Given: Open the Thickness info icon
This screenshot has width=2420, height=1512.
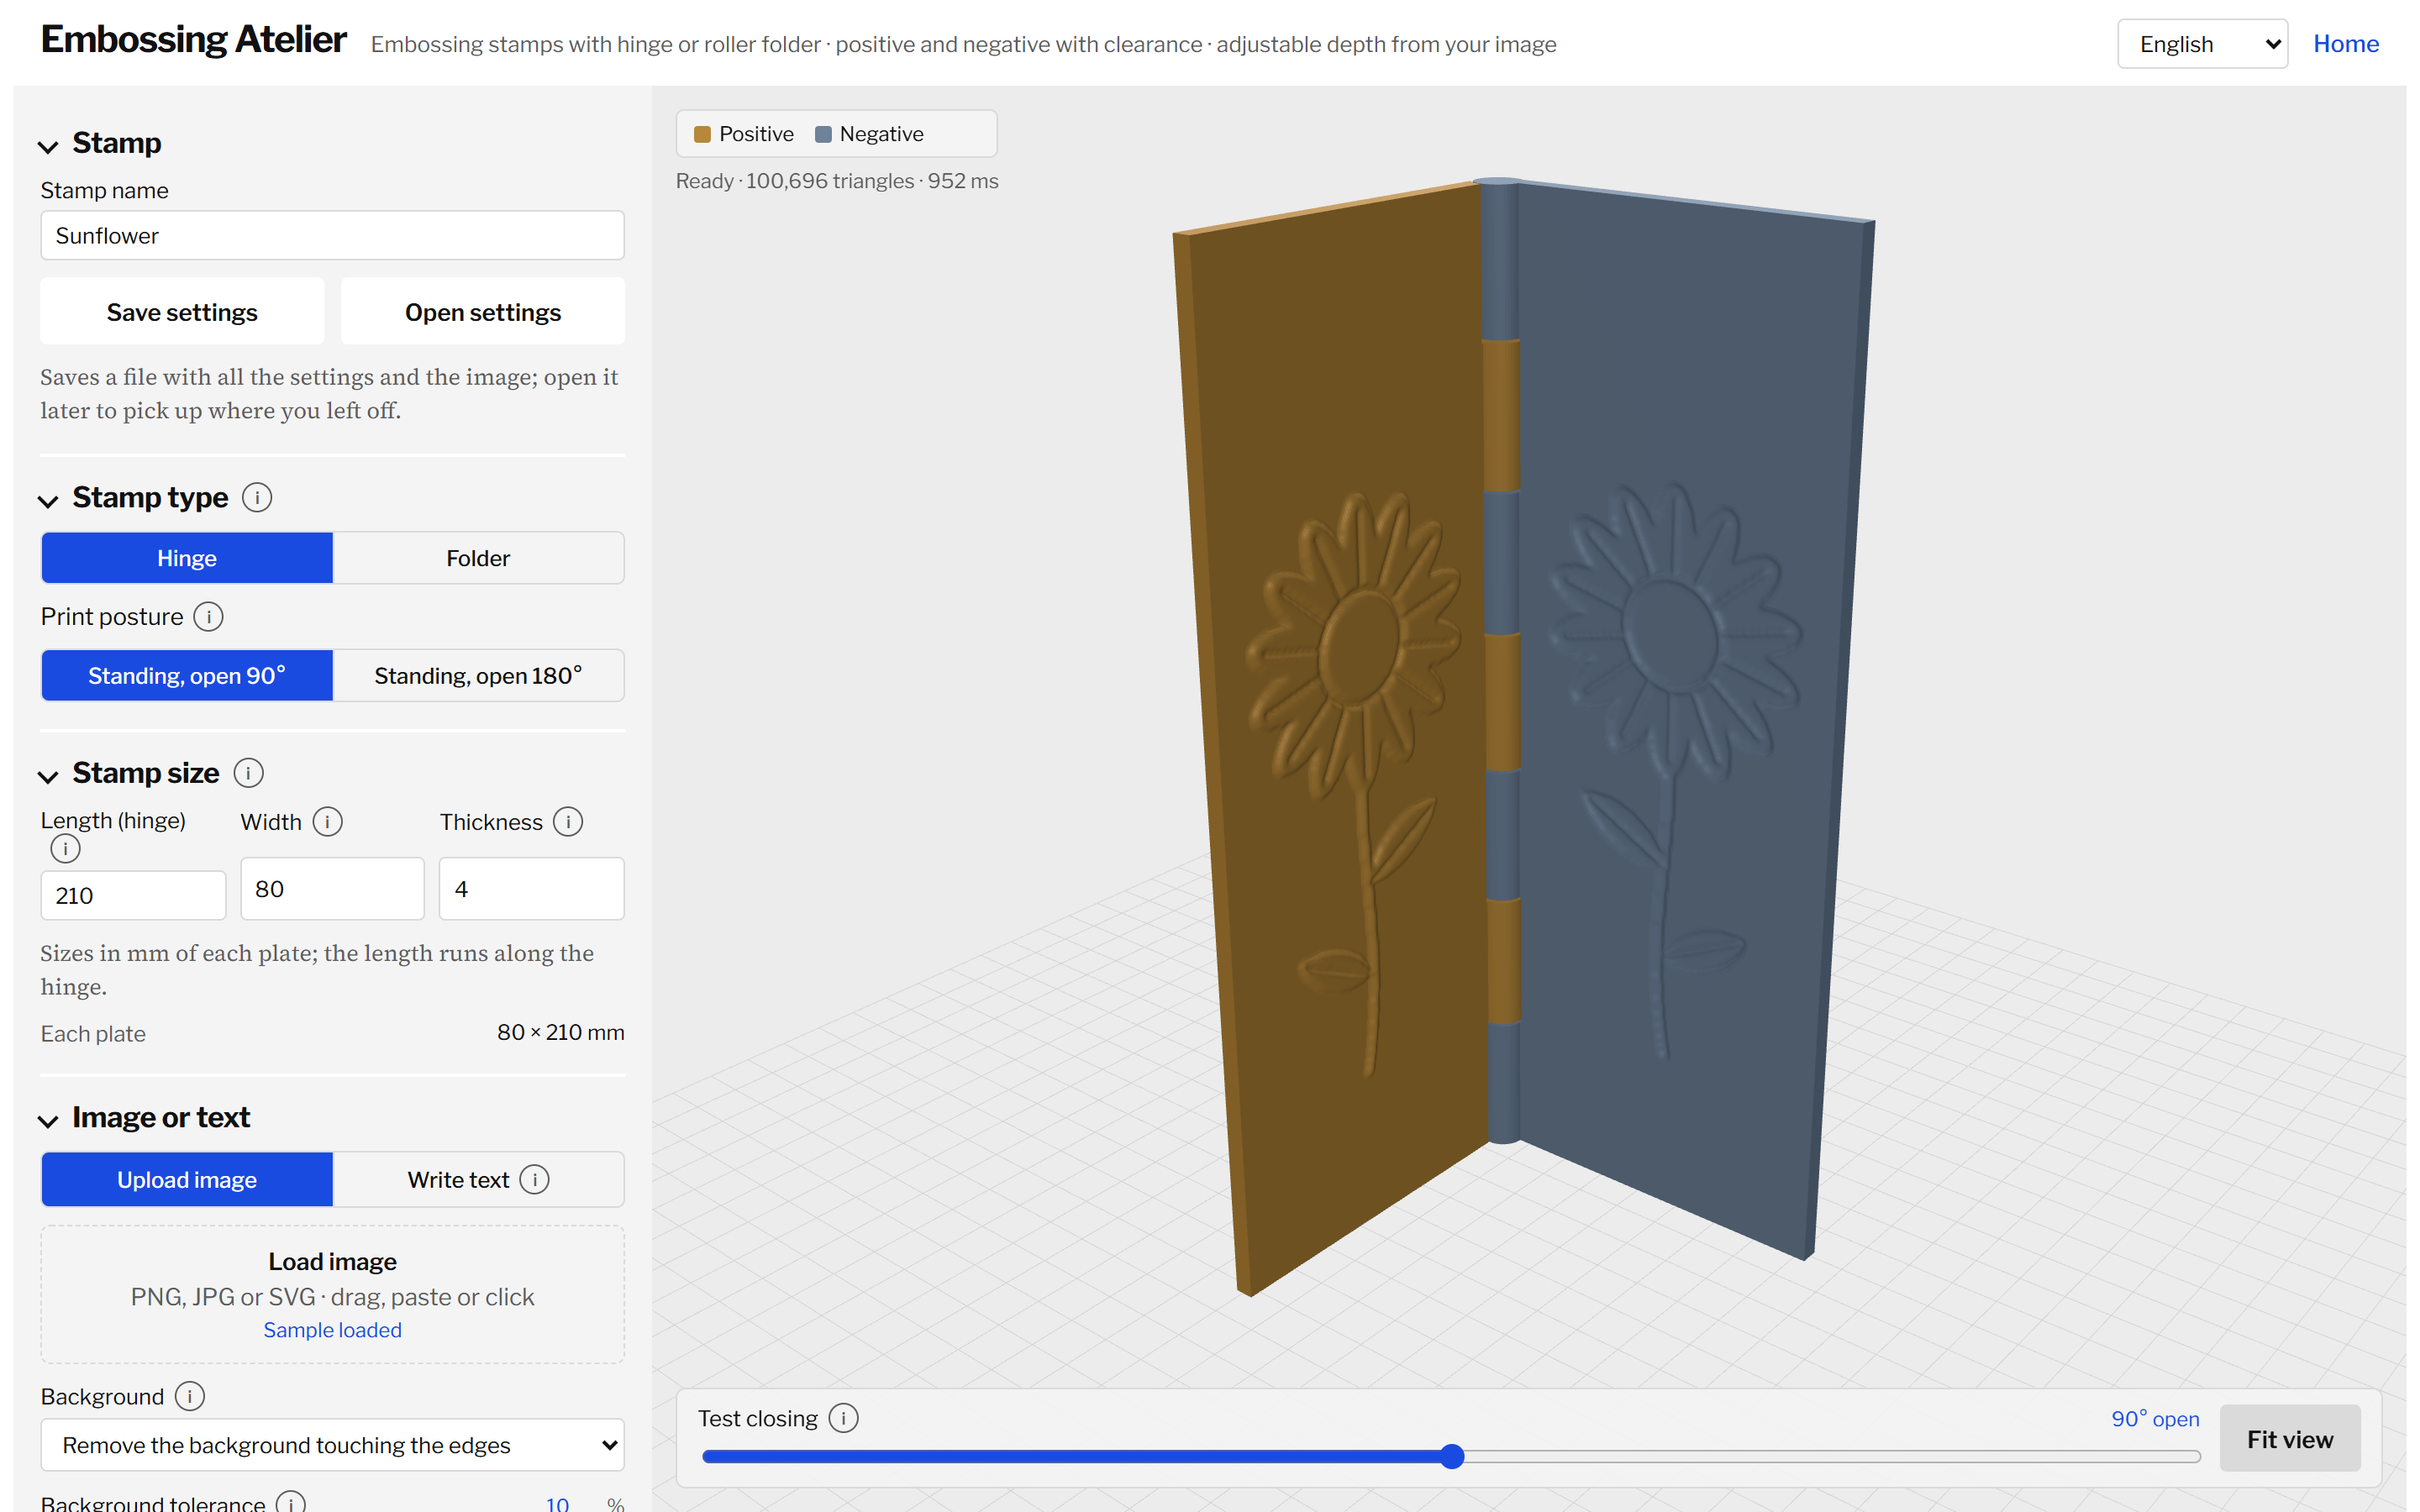Looking at the screenshot, I should pos(568,821).
